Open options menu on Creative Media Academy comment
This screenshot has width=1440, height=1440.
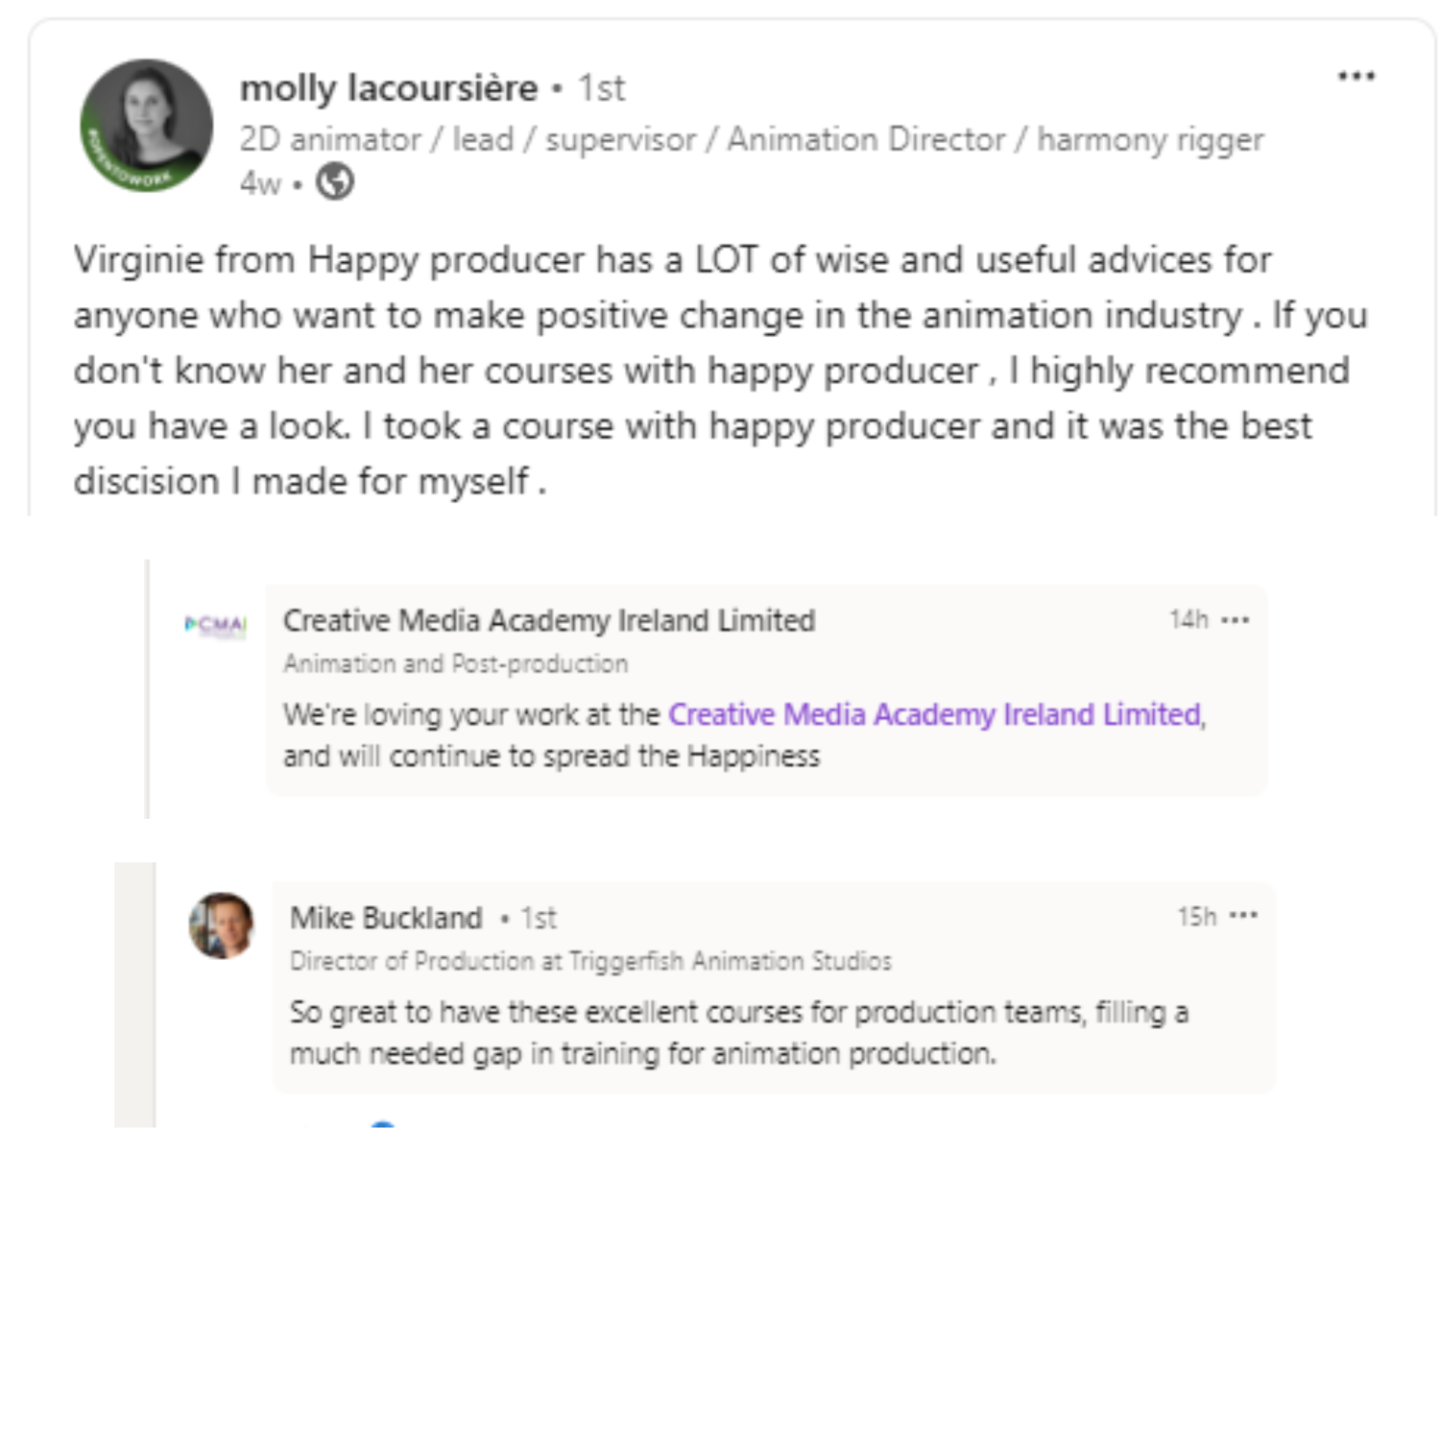[1236, 620]
